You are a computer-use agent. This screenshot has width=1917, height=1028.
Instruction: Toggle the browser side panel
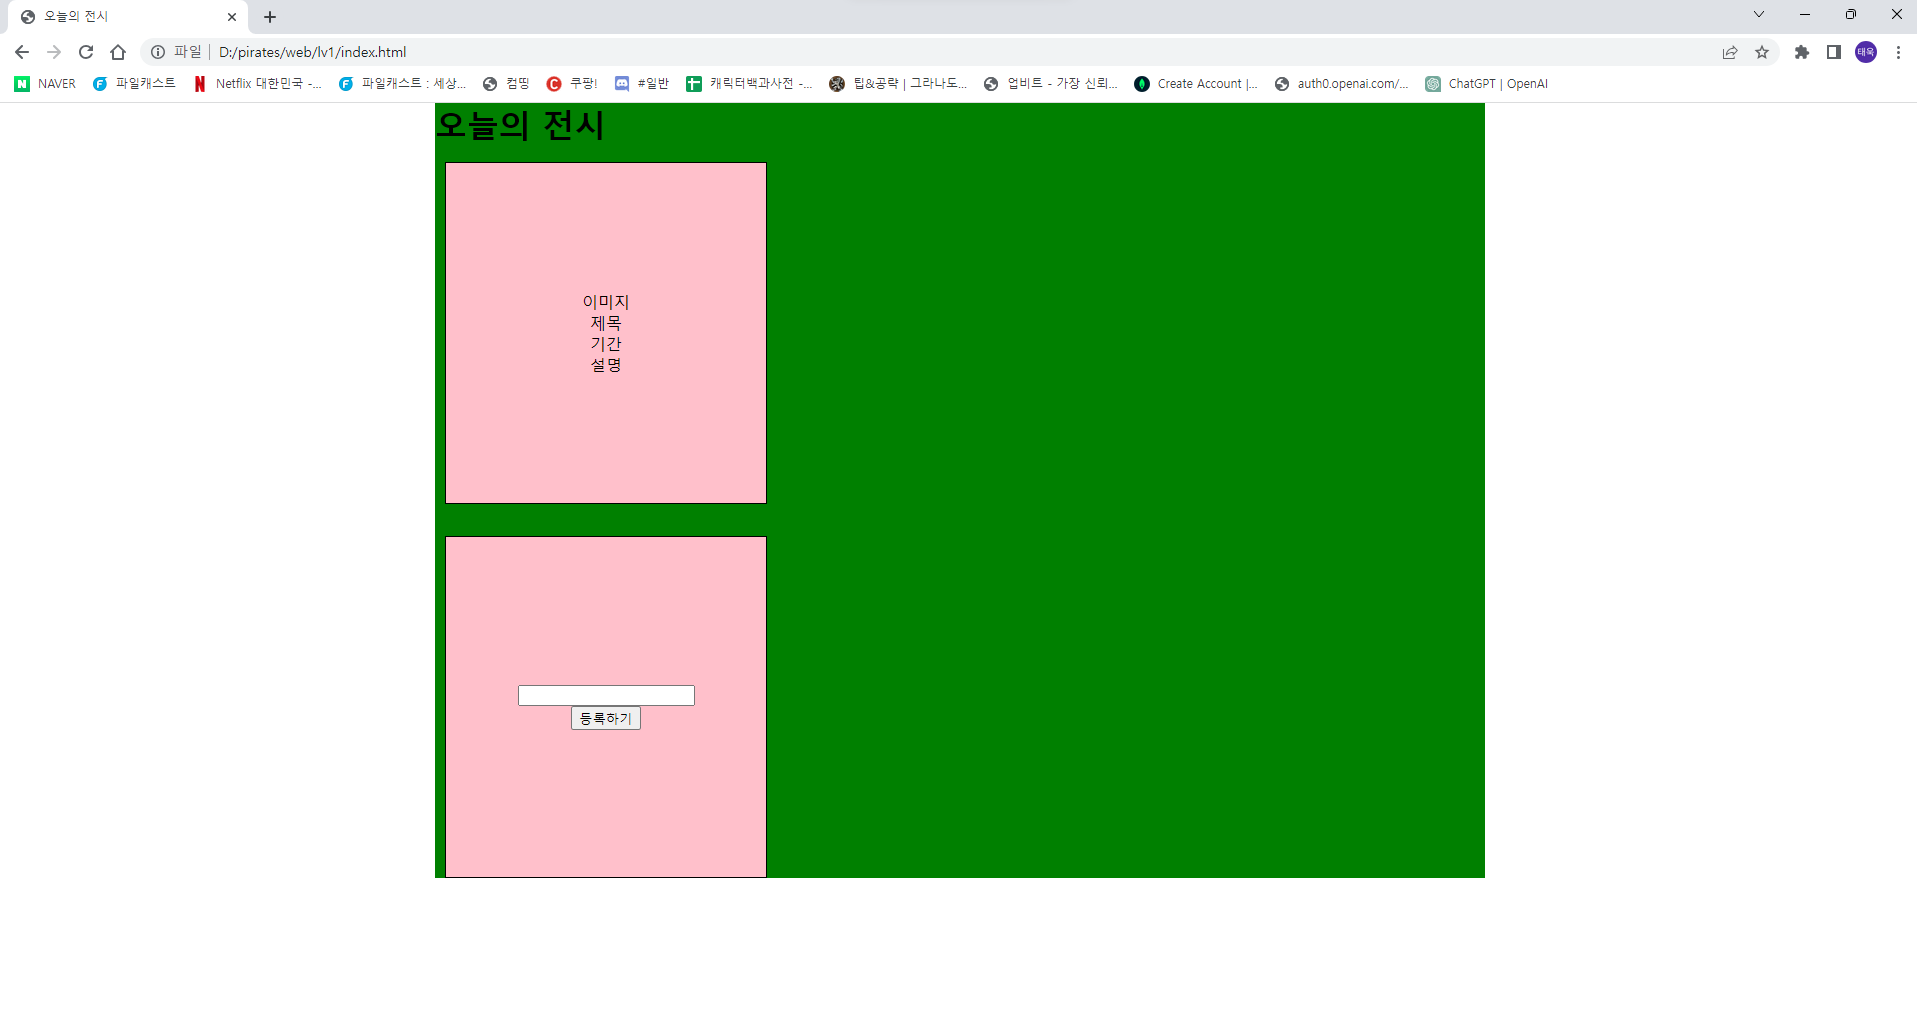coord(1834,52)
